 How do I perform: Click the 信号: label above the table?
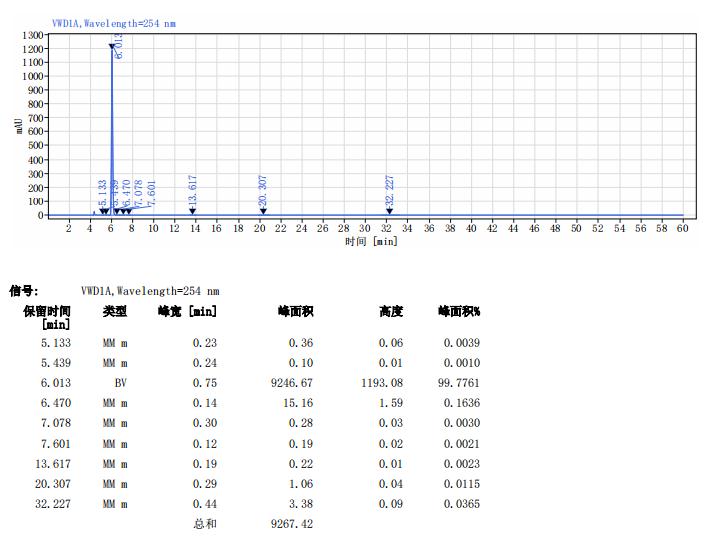tap(23, 291)
